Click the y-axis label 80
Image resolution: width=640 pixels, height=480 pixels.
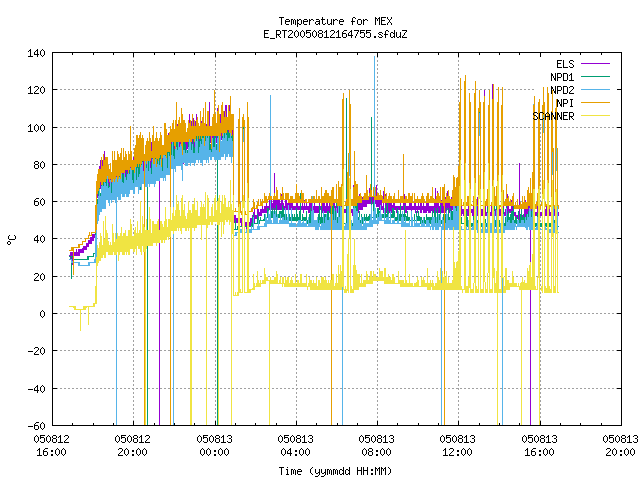(39, 165)
